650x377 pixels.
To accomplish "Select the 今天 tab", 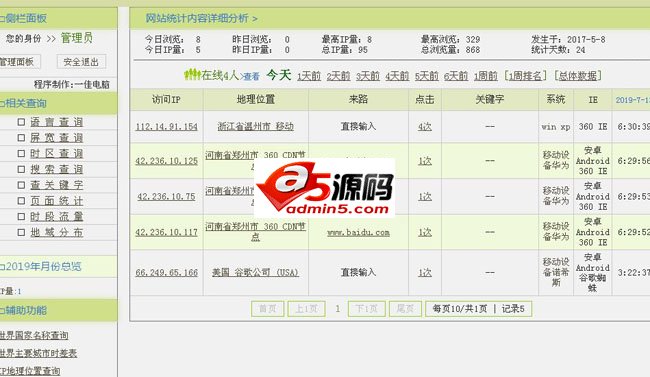I will (x=279, y=75).
